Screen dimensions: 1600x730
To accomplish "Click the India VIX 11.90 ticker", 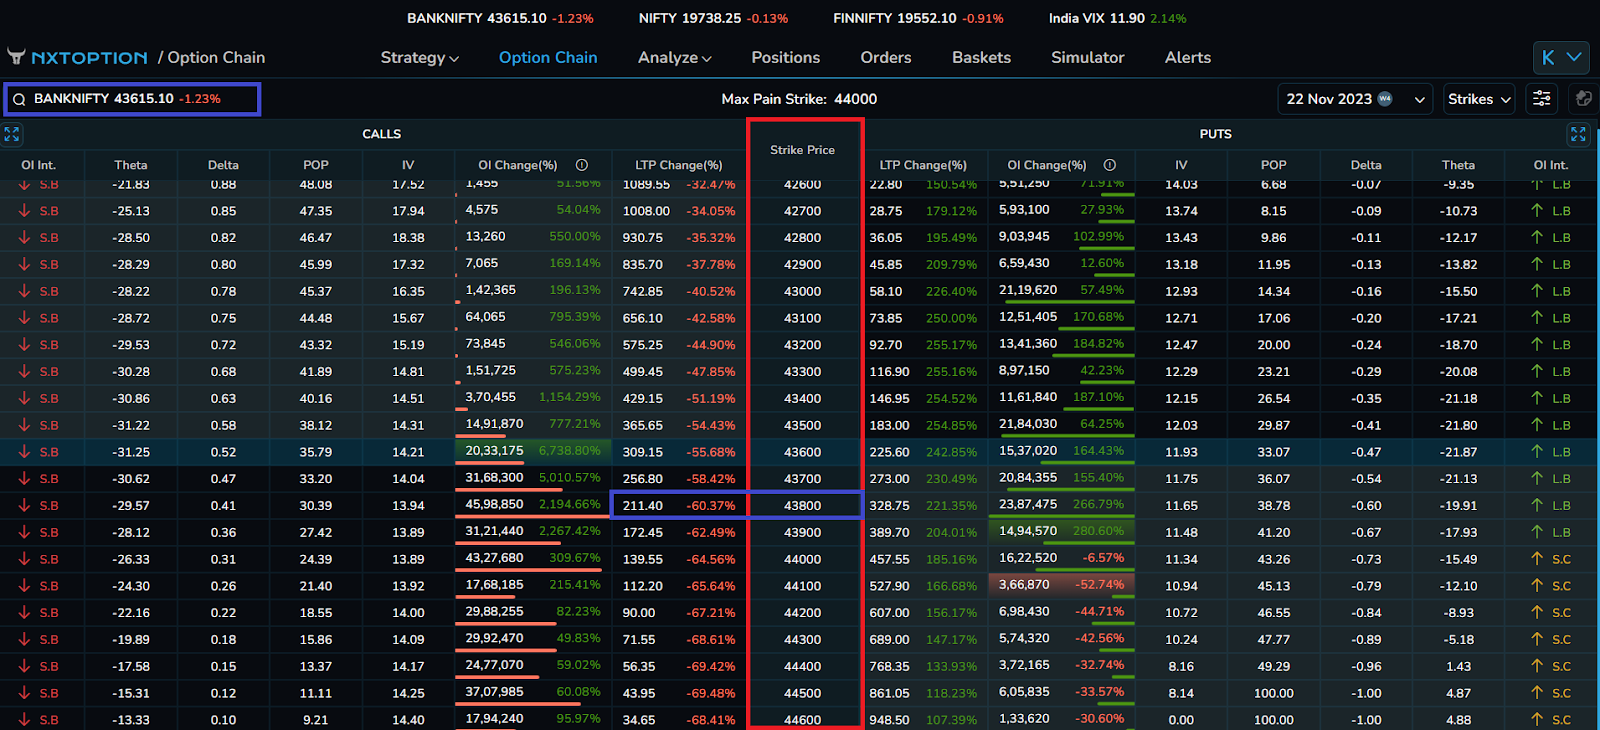I will (x=1117, y=18).
